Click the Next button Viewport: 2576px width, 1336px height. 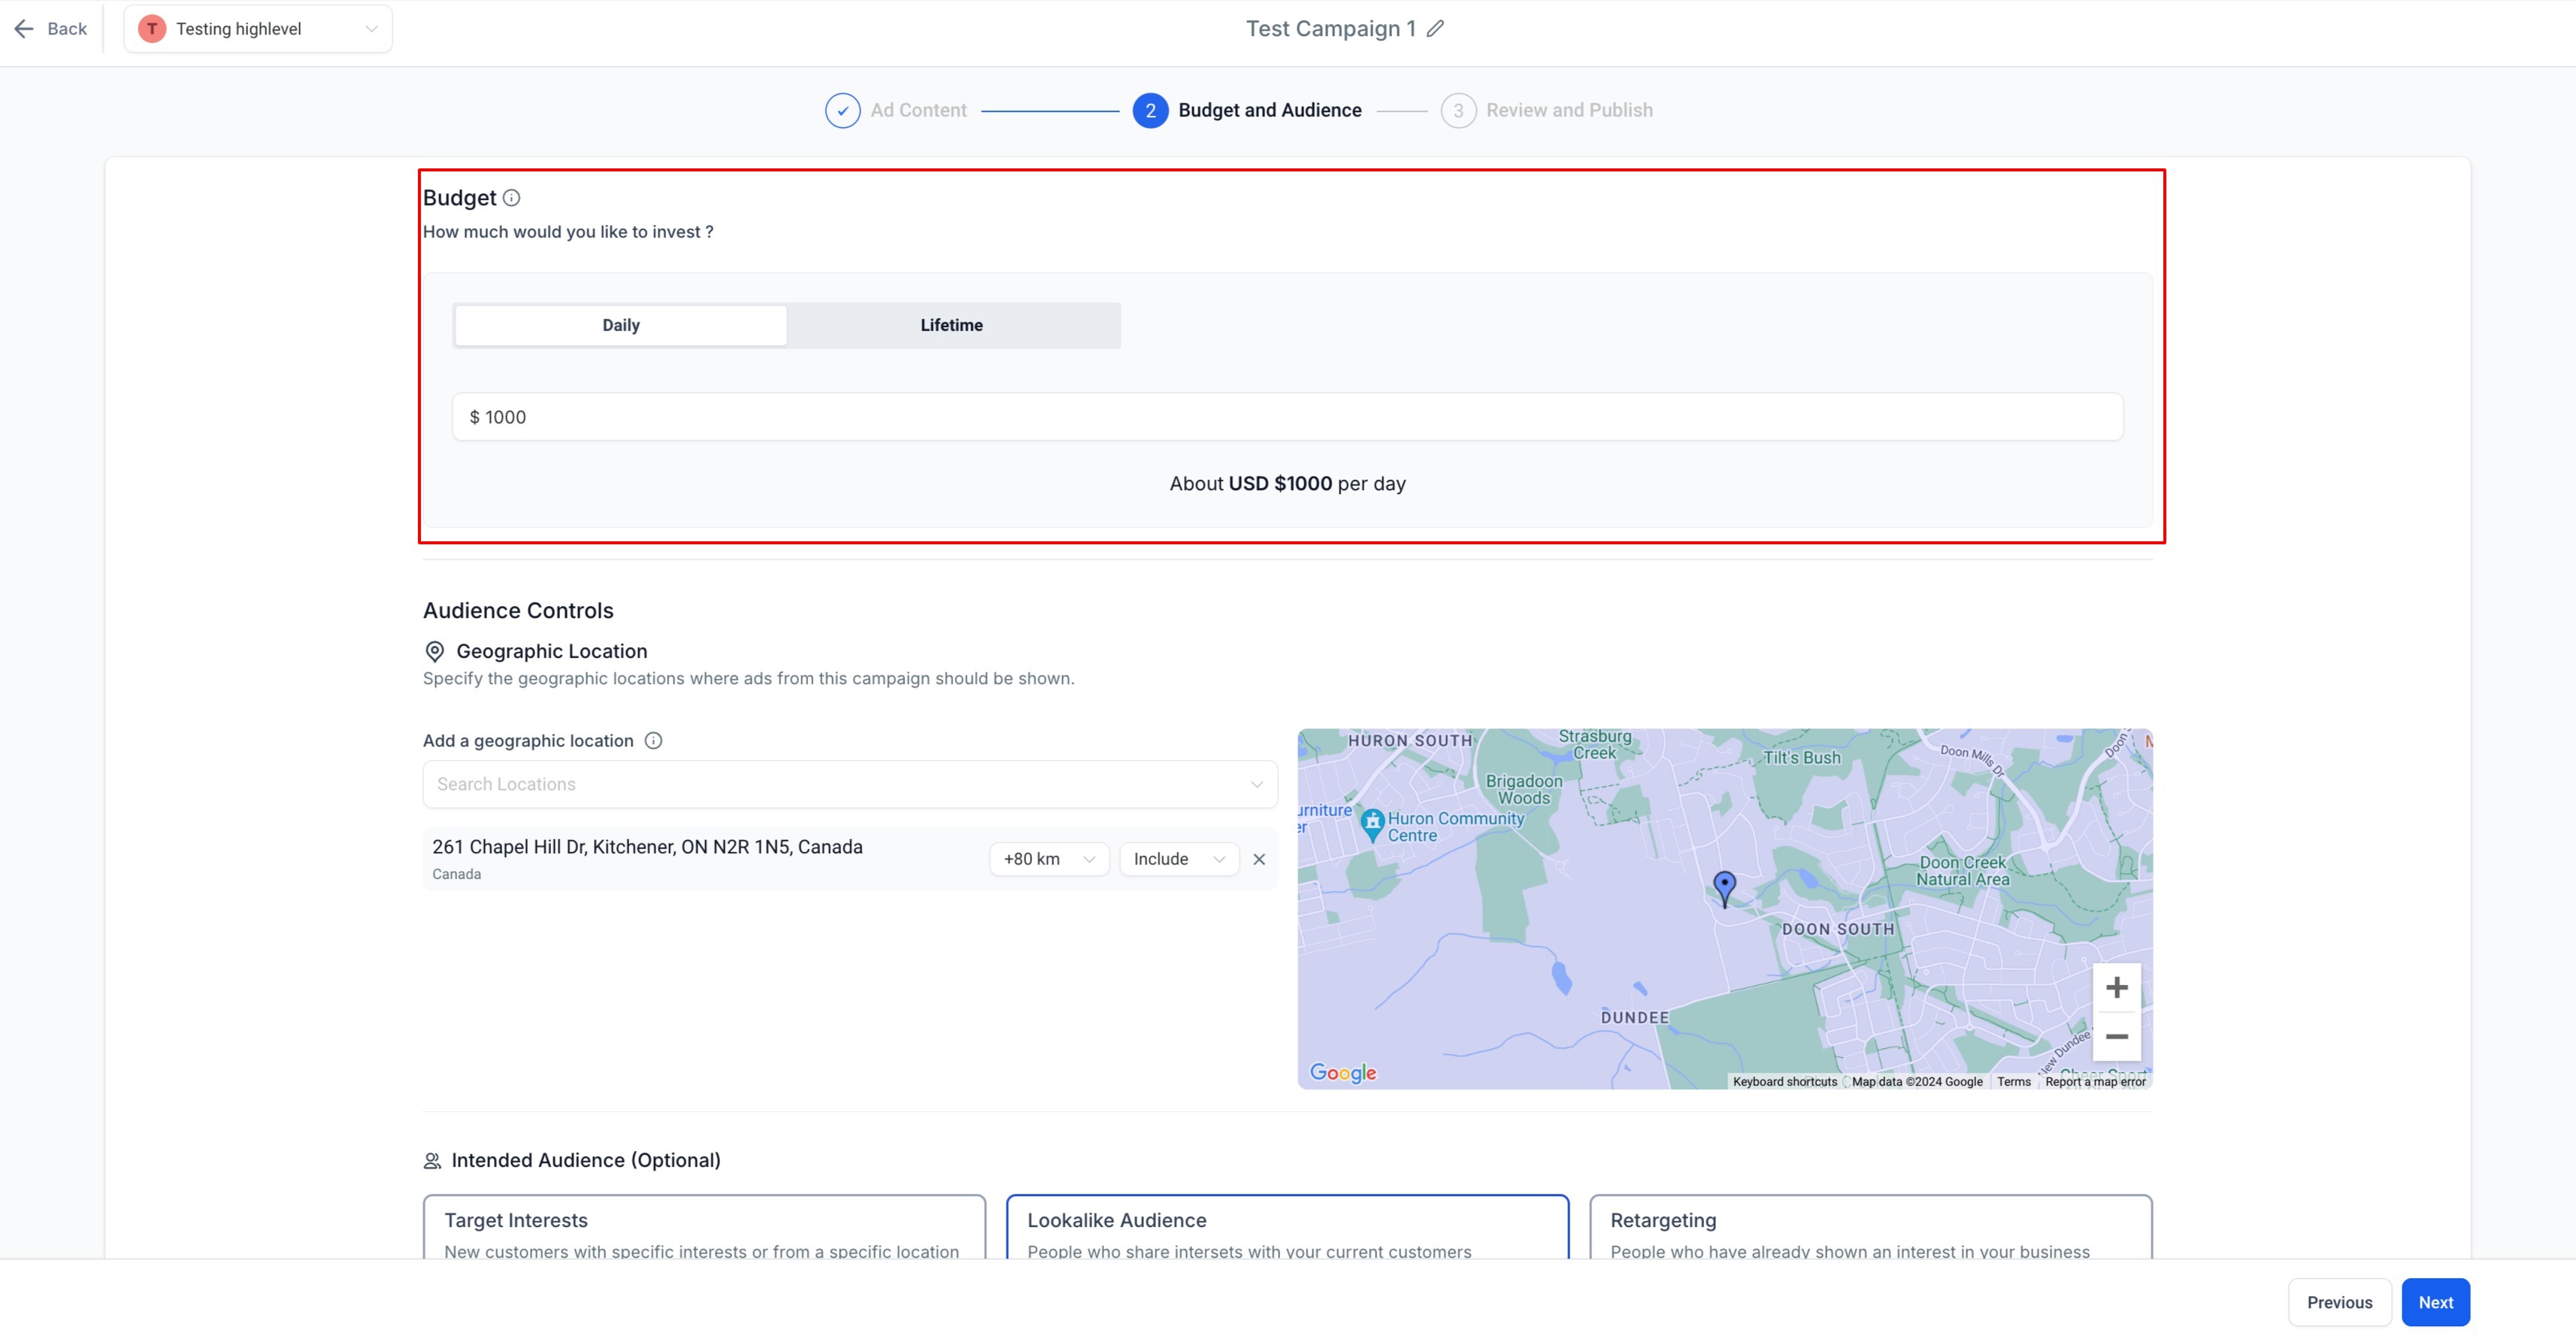(x=2435, y=1302)
